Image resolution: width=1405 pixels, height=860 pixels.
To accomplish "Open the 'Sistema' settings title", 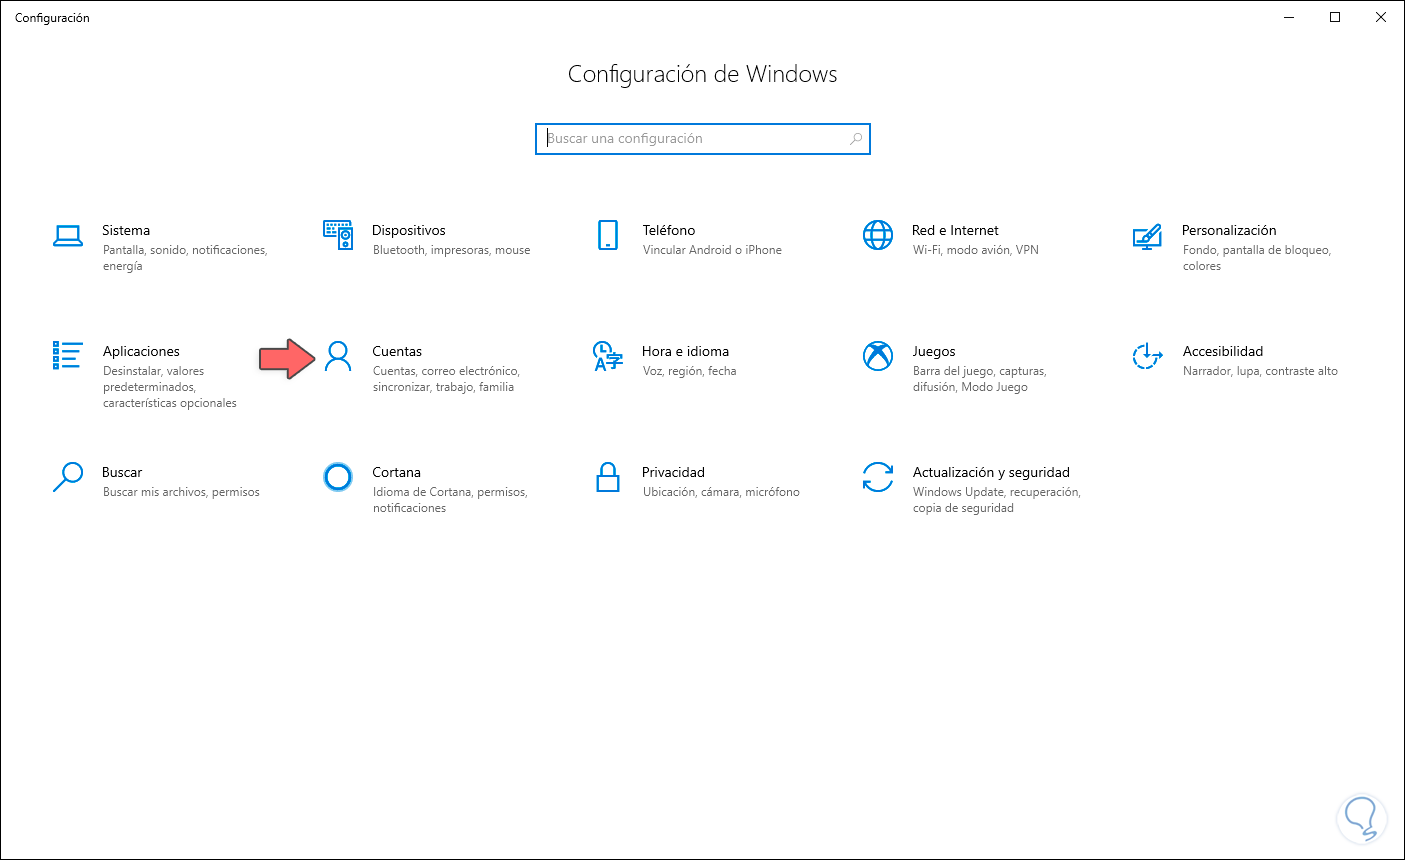I will click(x=126, y=230).
